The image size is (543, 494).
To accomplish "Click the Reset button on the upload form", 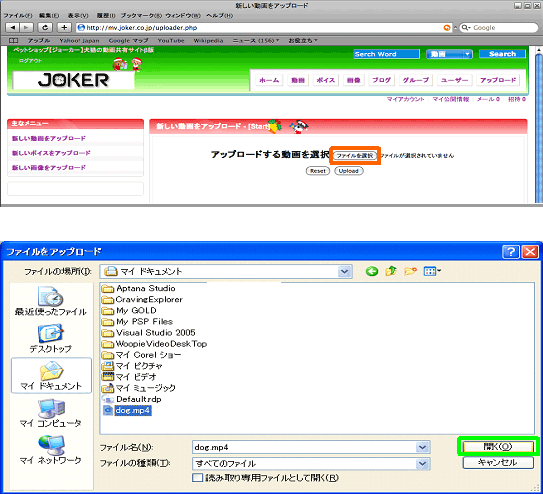I will click(318, 171).
